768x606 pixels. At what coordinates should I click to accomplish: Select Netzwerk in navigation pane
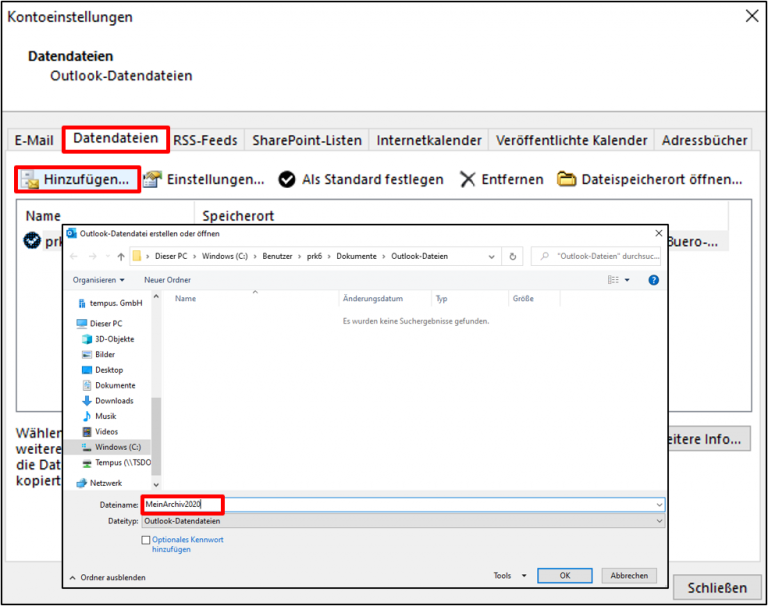click(x=99, y=483)
